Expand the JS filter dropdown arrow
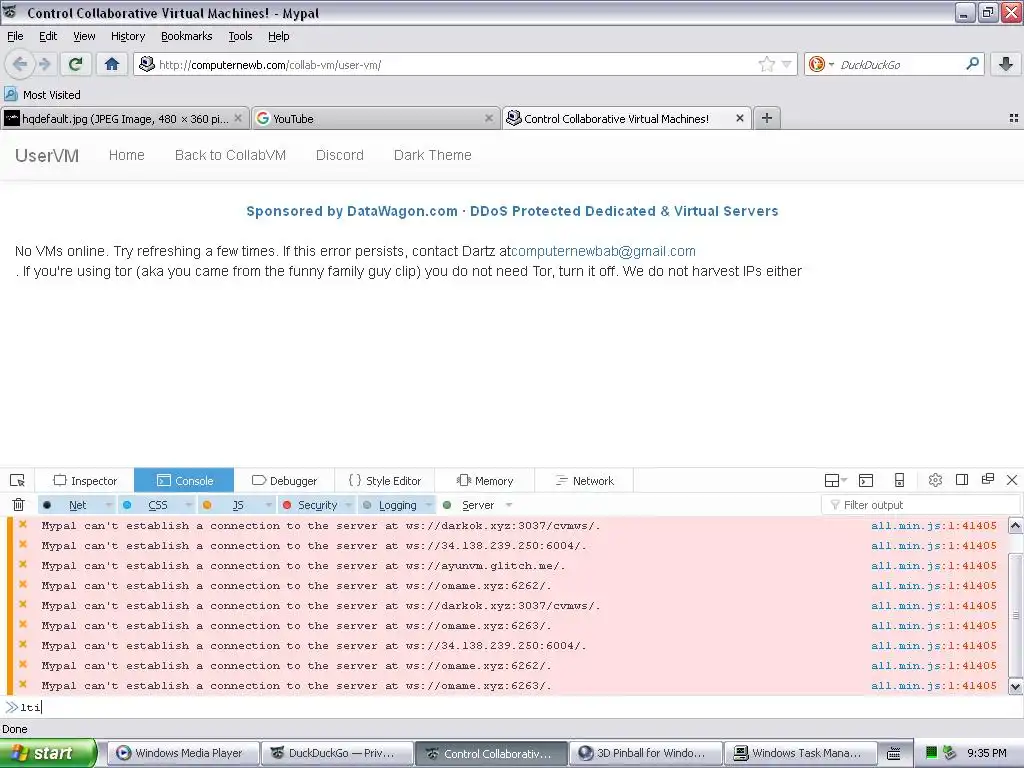 tap(268, 505)
